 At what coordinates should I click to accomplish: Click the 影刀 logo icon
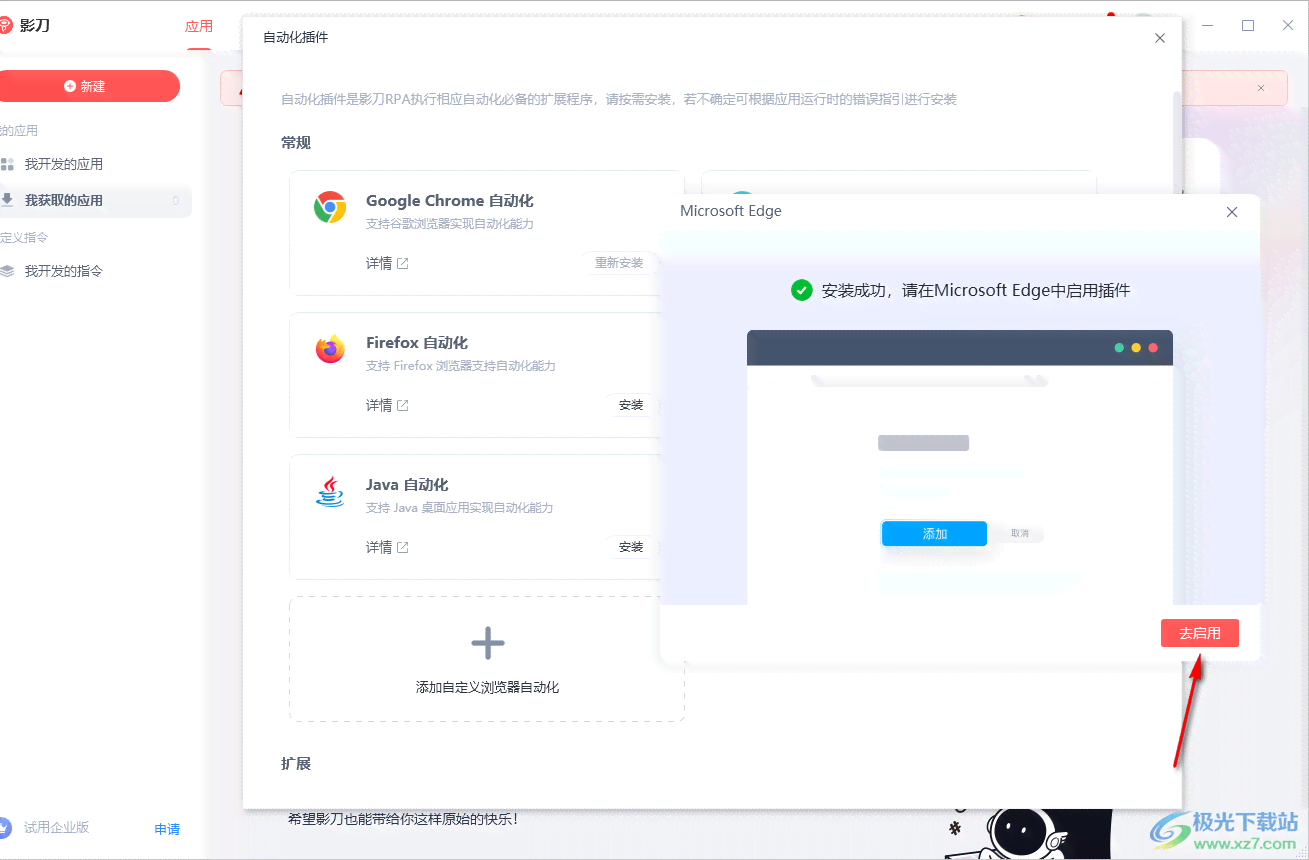[x=5, y=25]
